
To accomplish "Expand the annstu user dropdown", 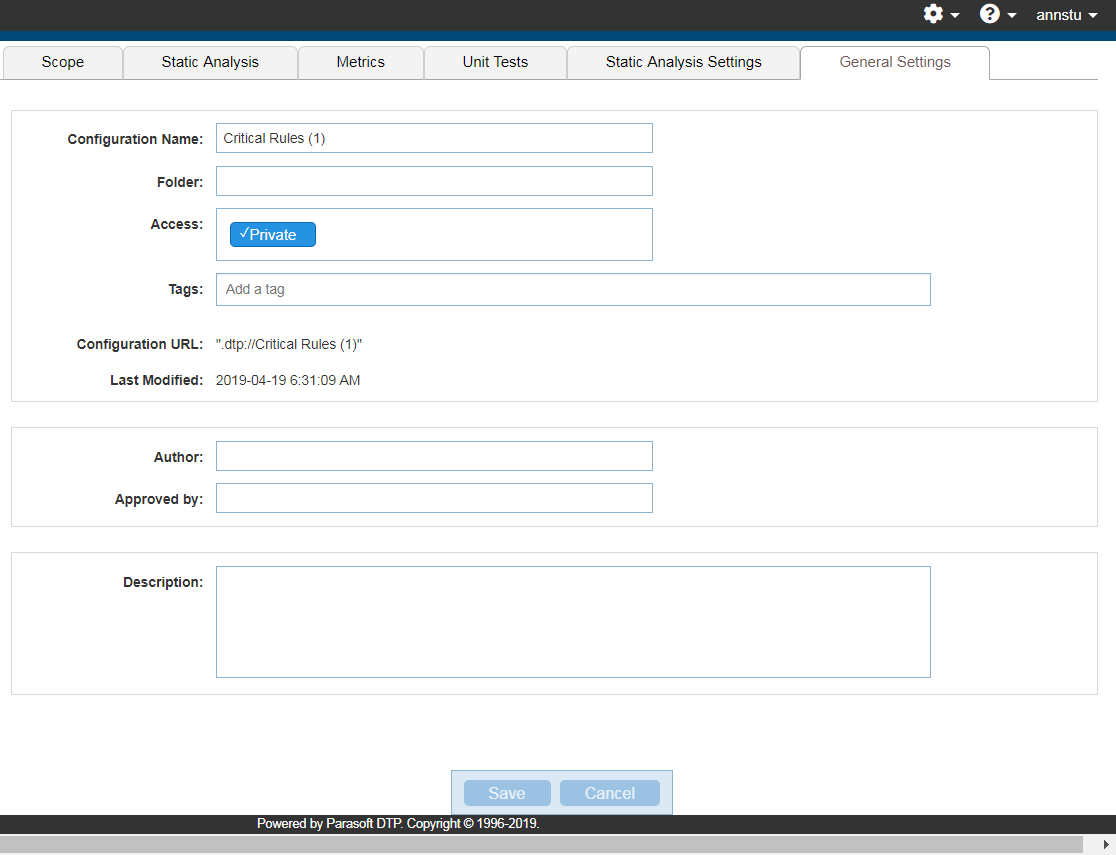I will 1066,15.
